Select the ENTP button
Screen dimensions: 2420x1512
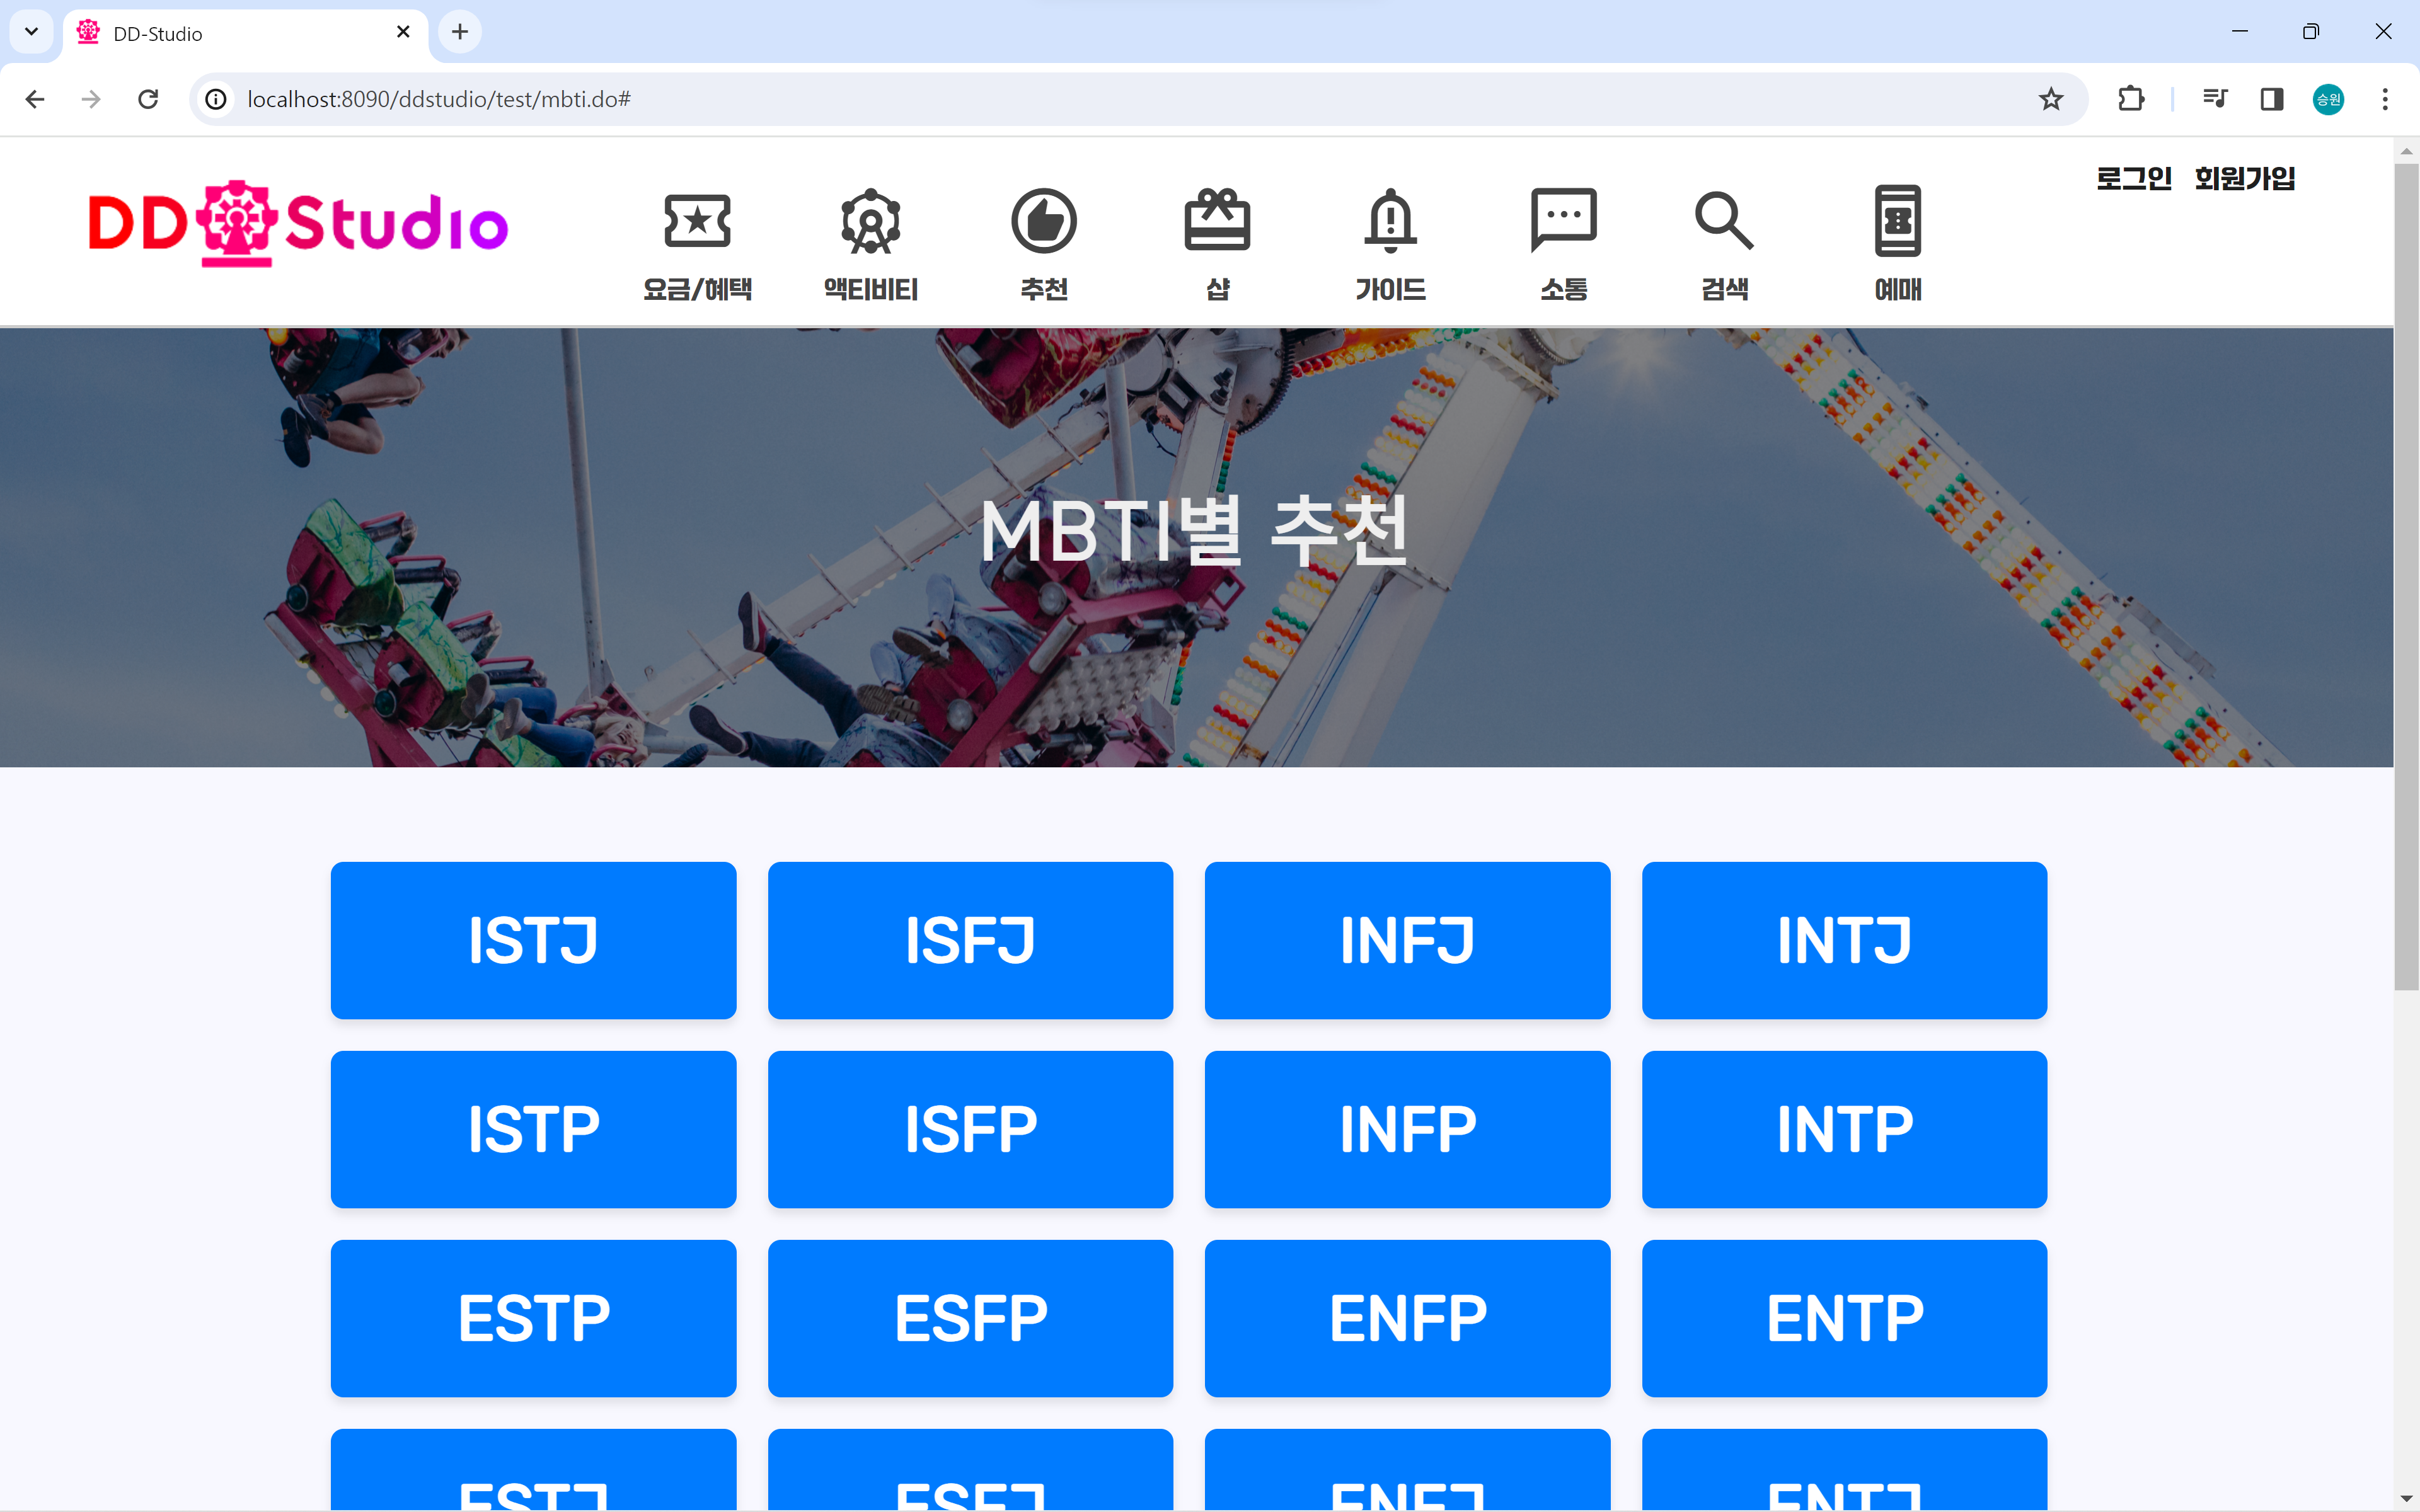pyautogui.click(x=1844, y=1318)
